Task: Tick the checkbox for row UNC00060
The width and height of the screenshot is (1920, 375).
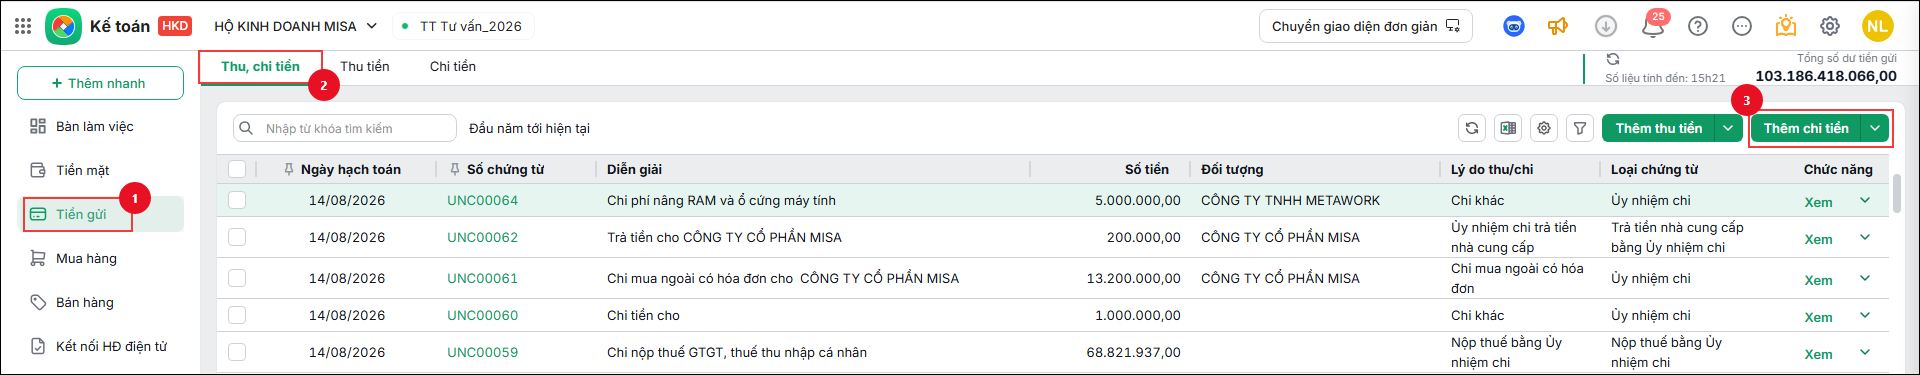Action: [x=237, y=315]
